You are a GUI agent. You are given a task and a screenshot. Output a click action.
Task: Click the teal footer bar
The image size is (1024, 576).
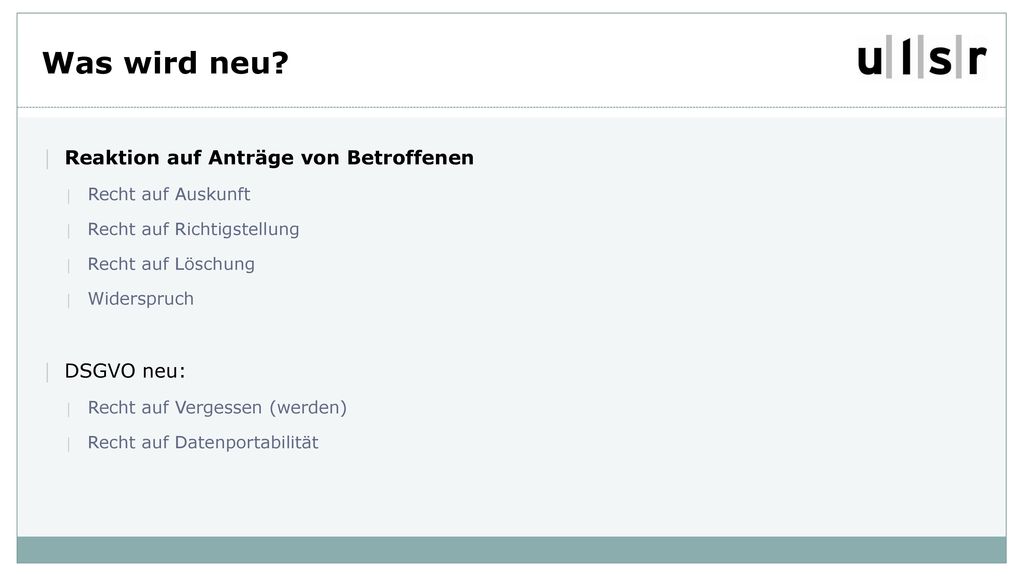[x=511, y=550]
